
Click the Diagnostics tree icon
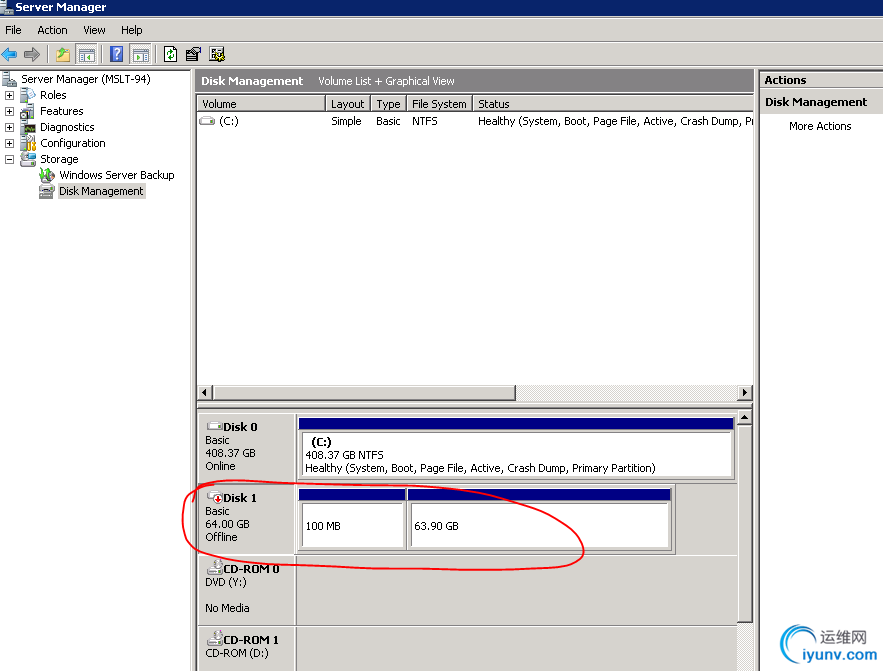[x=29, y=128]
